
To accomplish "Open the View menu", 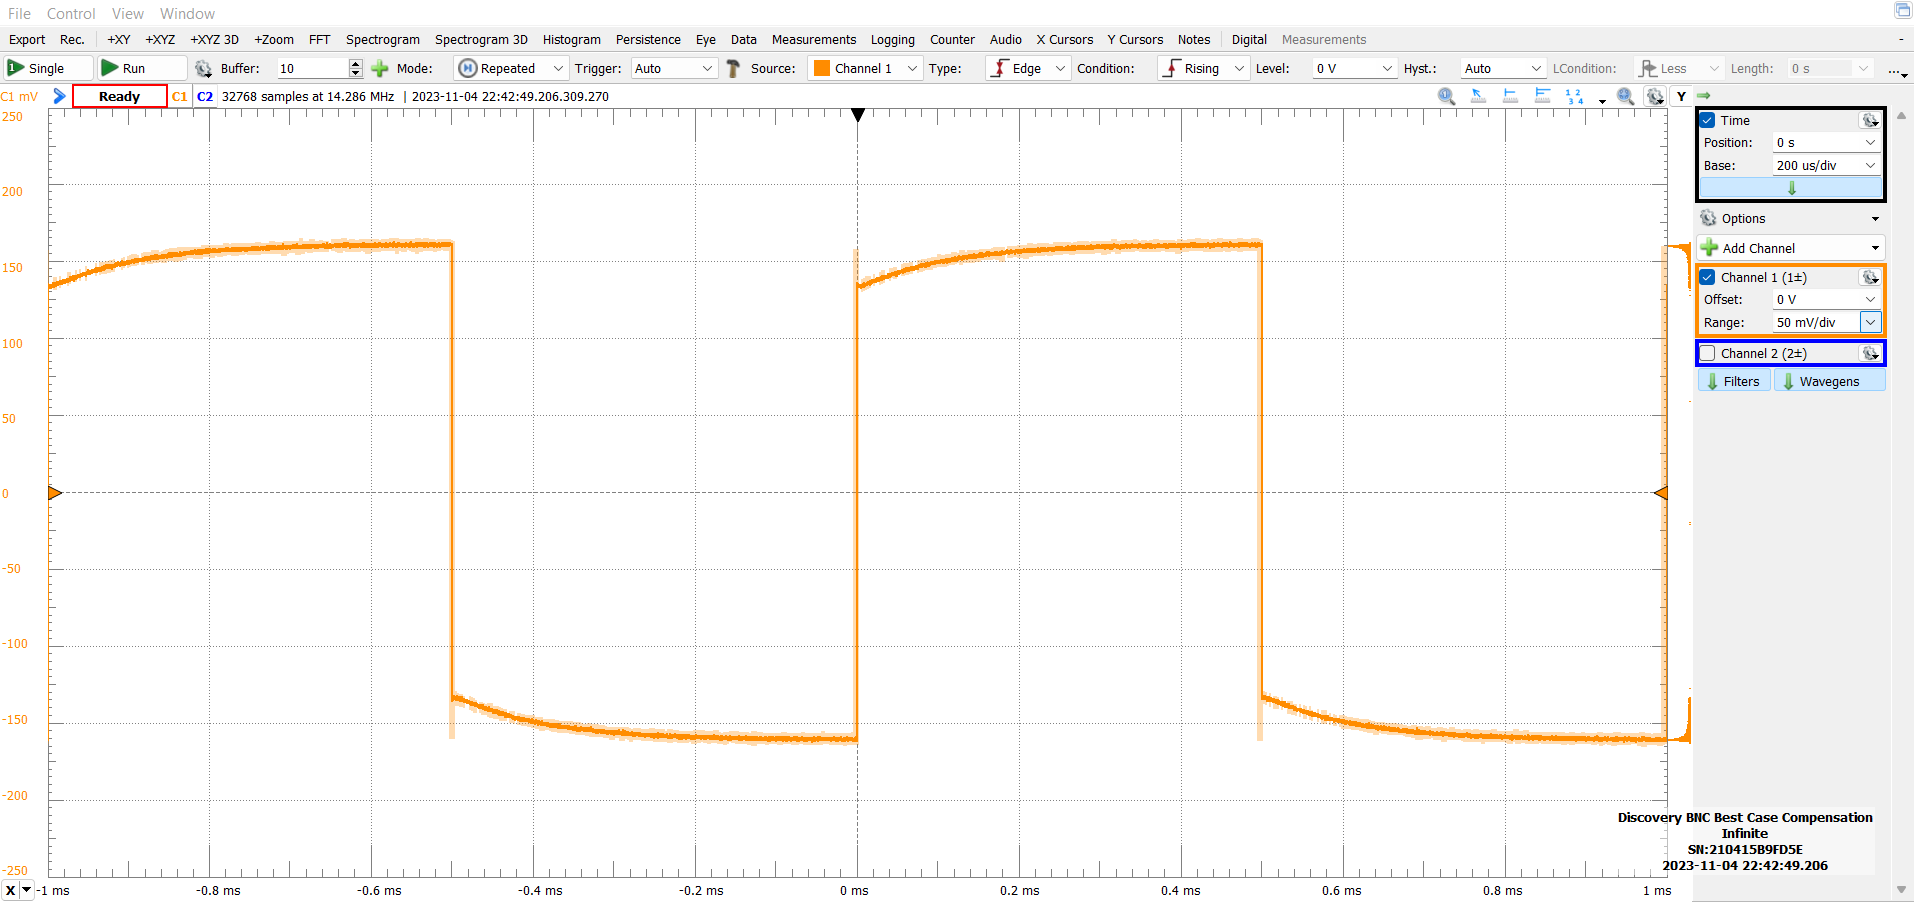I will pyautogui.click(x=128, y=13).
